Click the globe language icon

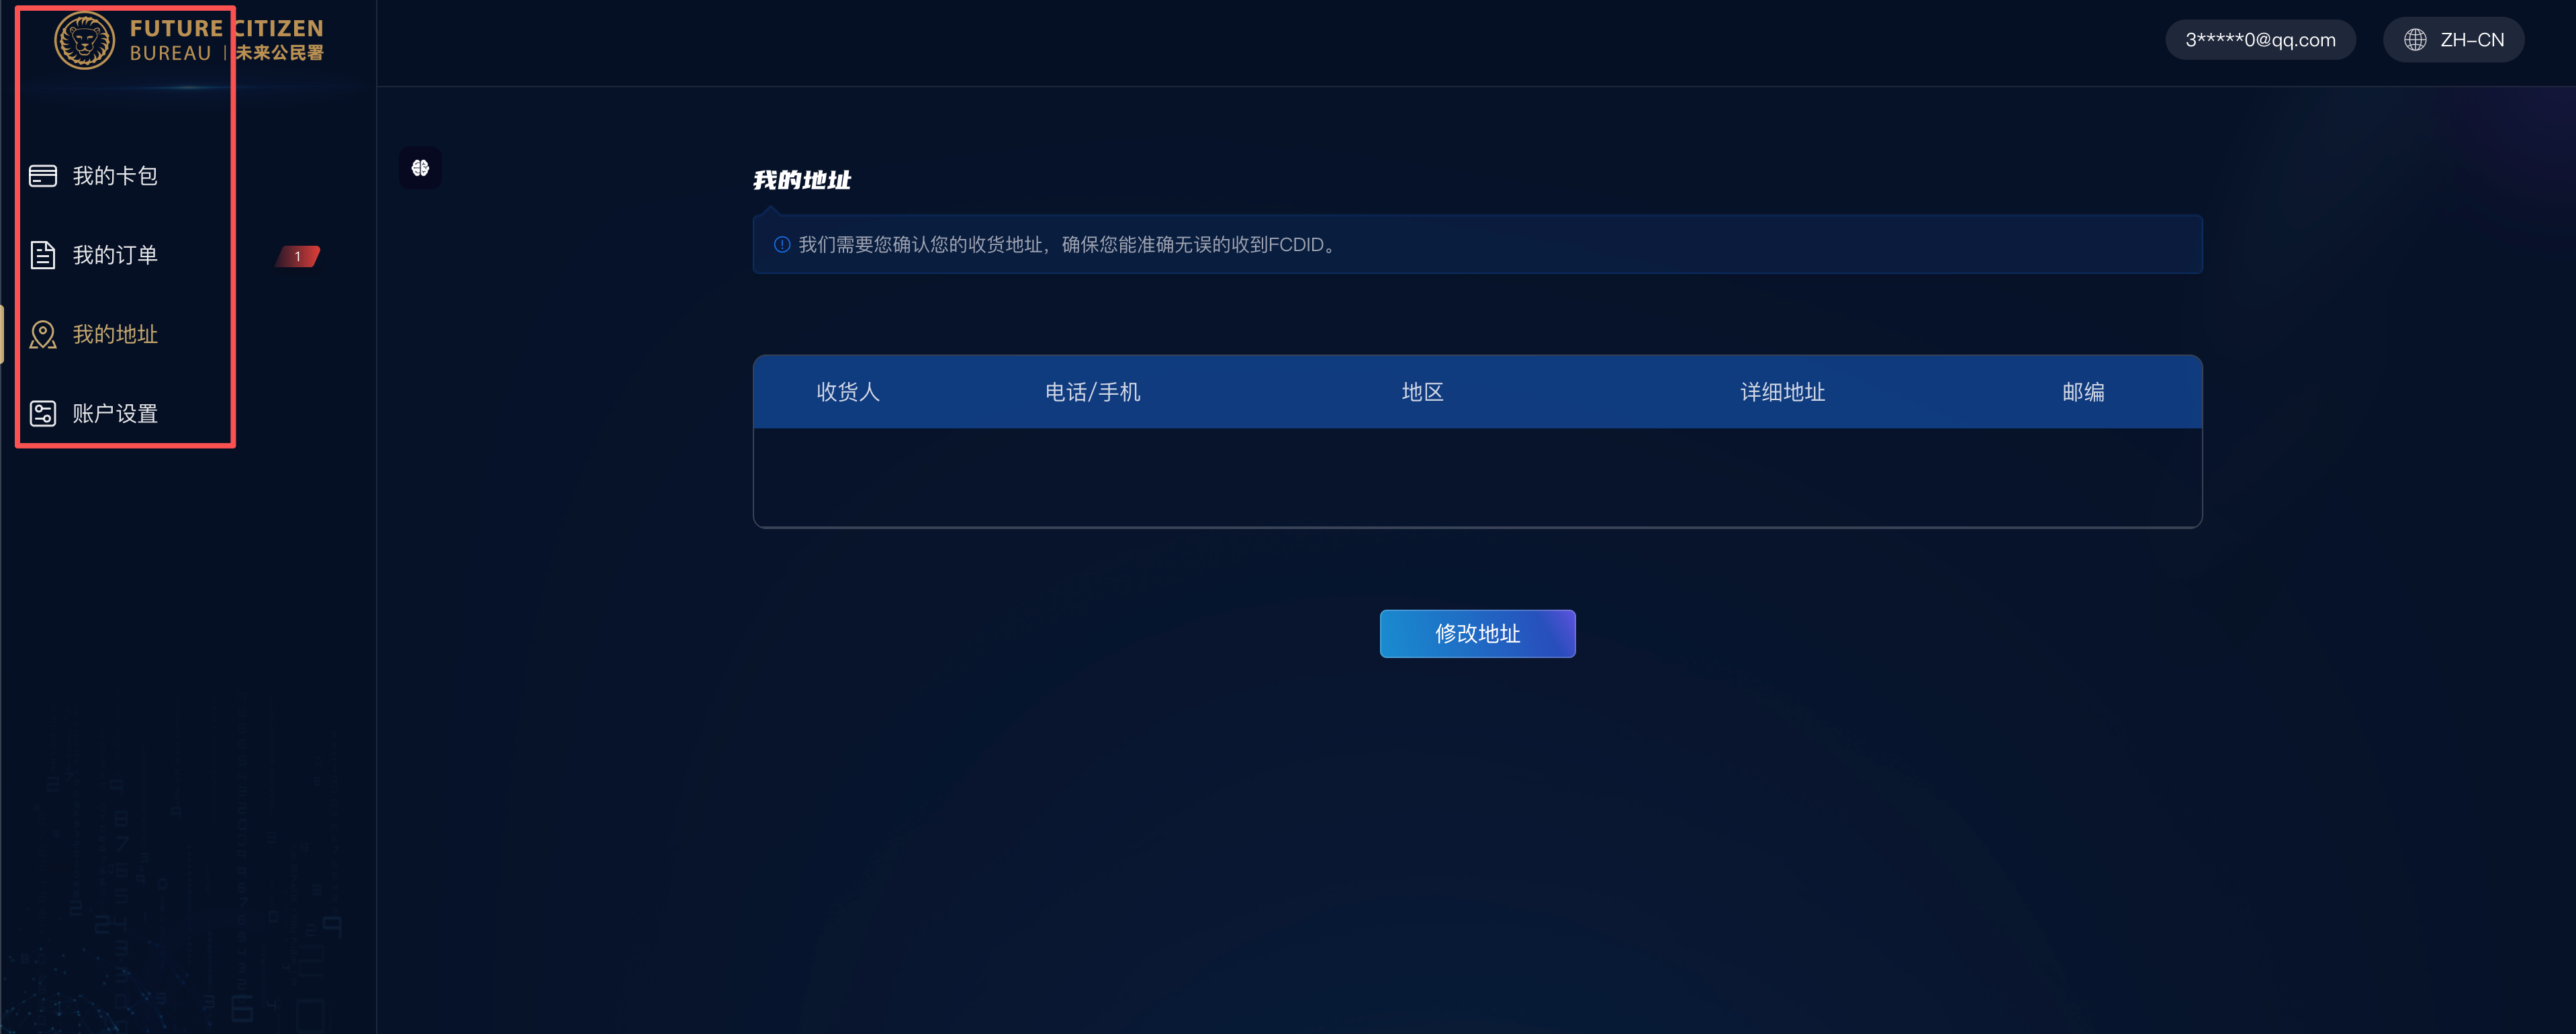2415,40
